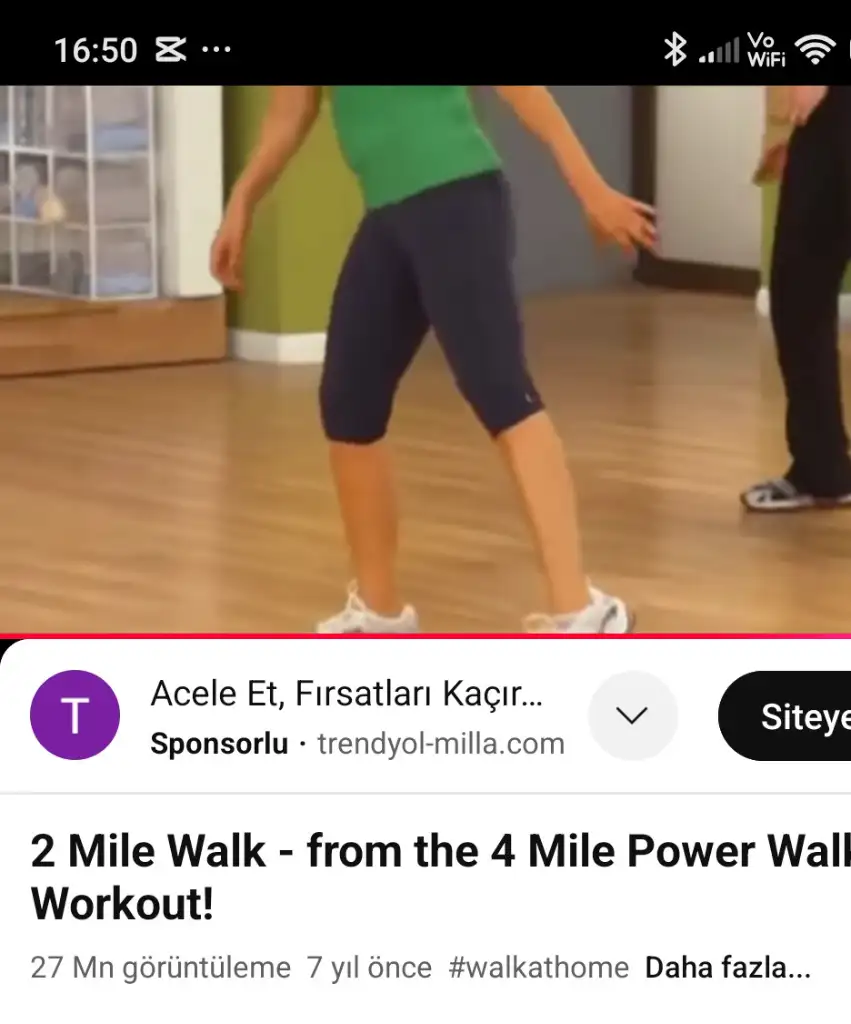Tap the Bluetooth status icon
851x1024 pixels.
tap(675, 50)
